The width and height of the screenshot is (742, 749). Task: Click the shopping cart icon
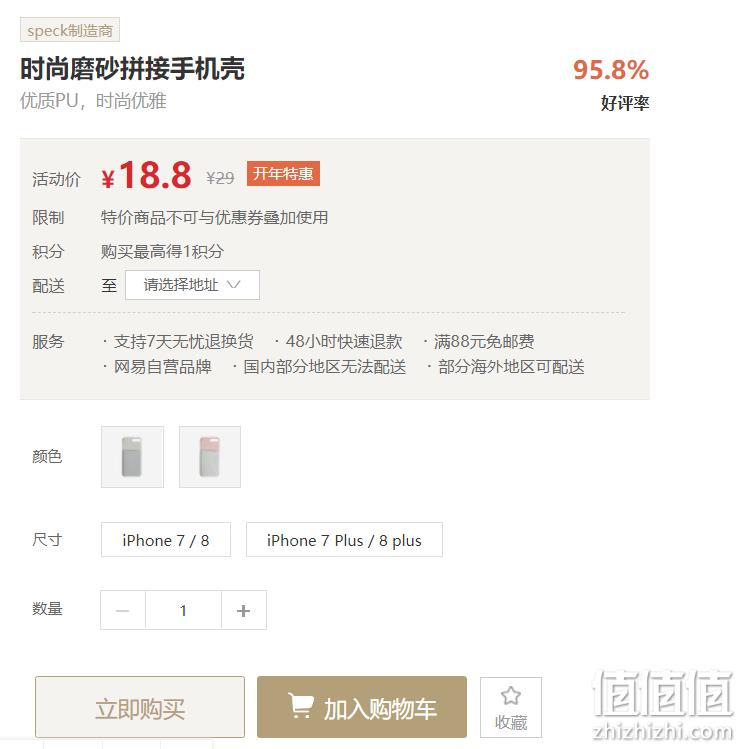pos(301,705)
